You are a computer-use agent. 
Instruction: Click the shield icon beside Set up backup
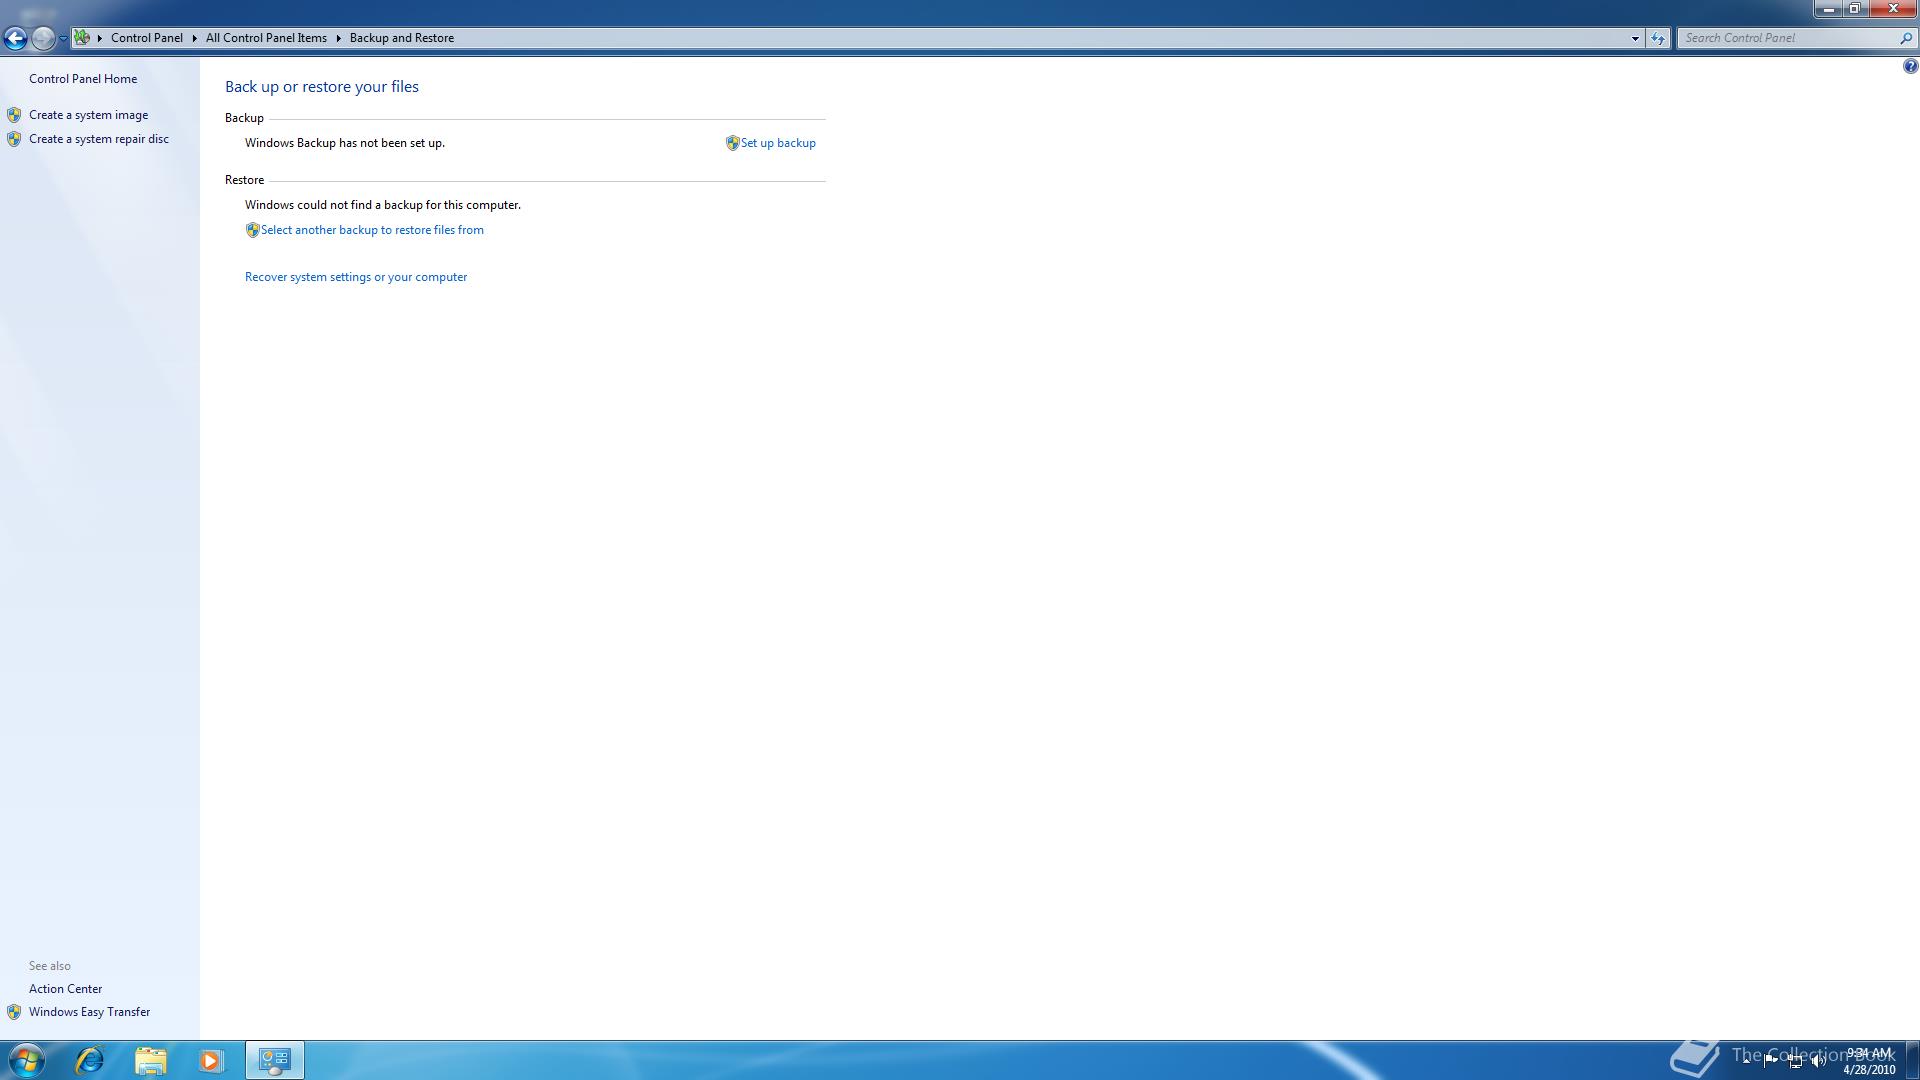[x=732, y=143]
